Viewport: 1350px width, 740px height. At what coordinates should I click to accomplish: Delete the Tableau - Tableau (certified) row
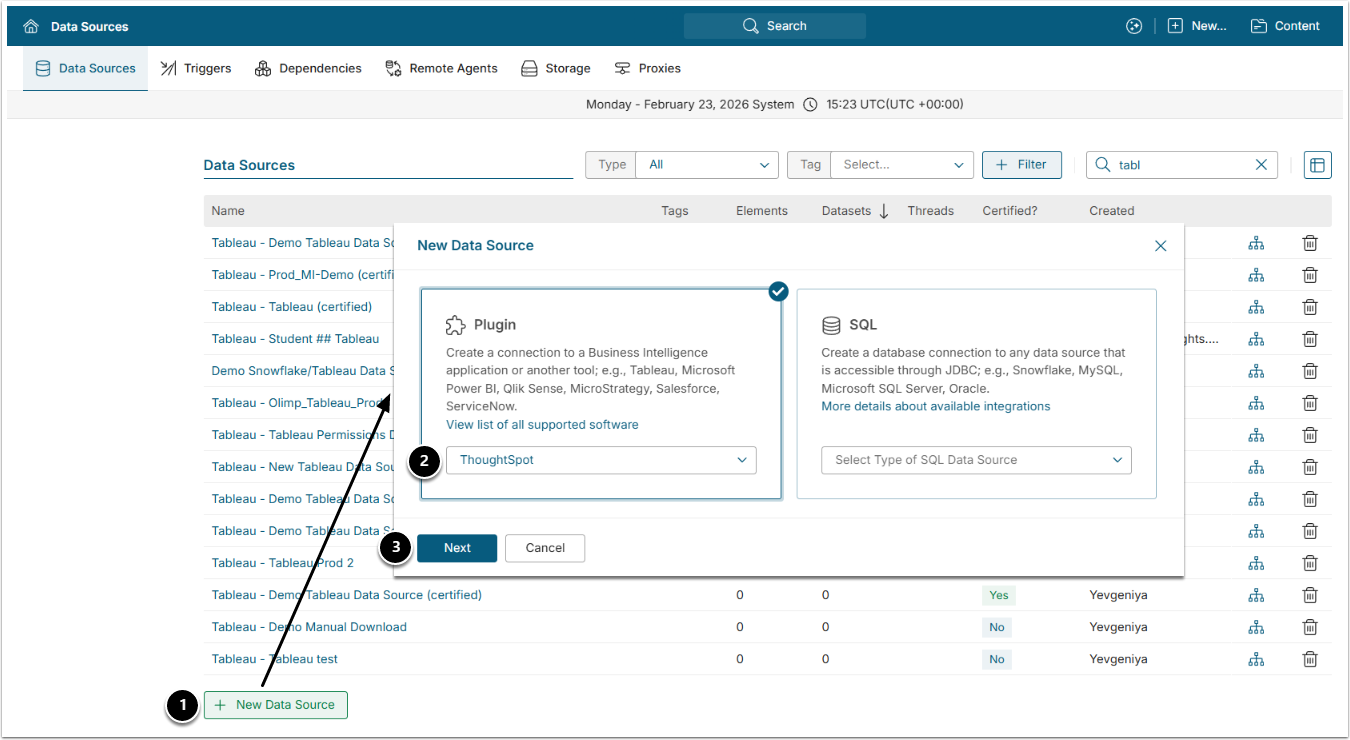pyautogui.click(x=1309, y=307)
